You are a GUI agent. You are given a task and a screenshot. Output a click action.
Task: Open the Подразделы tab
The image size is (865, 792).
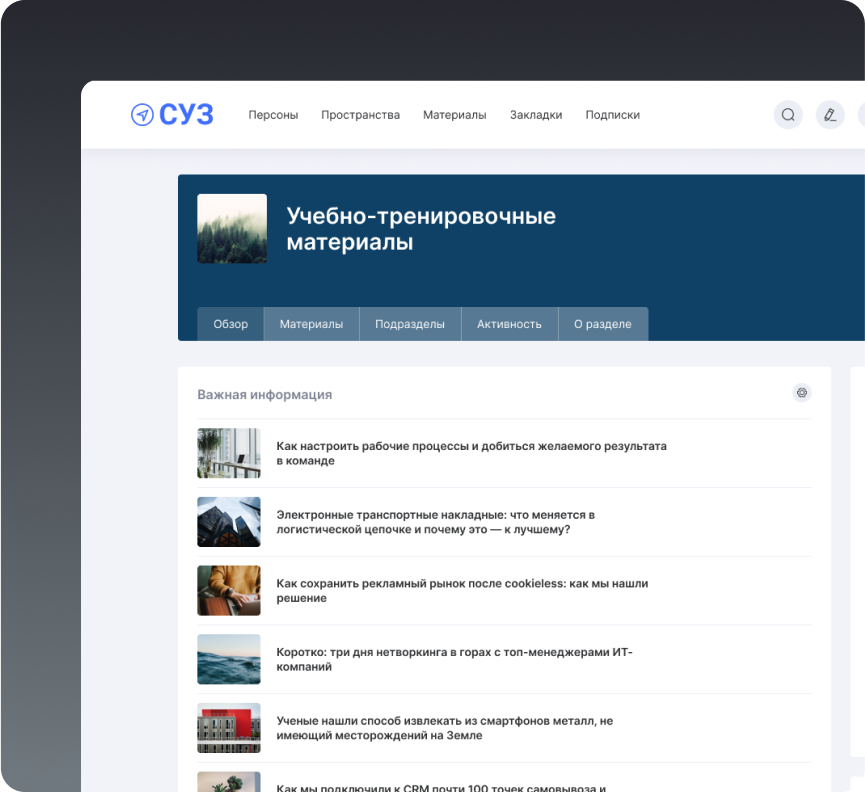pos(409,324)
